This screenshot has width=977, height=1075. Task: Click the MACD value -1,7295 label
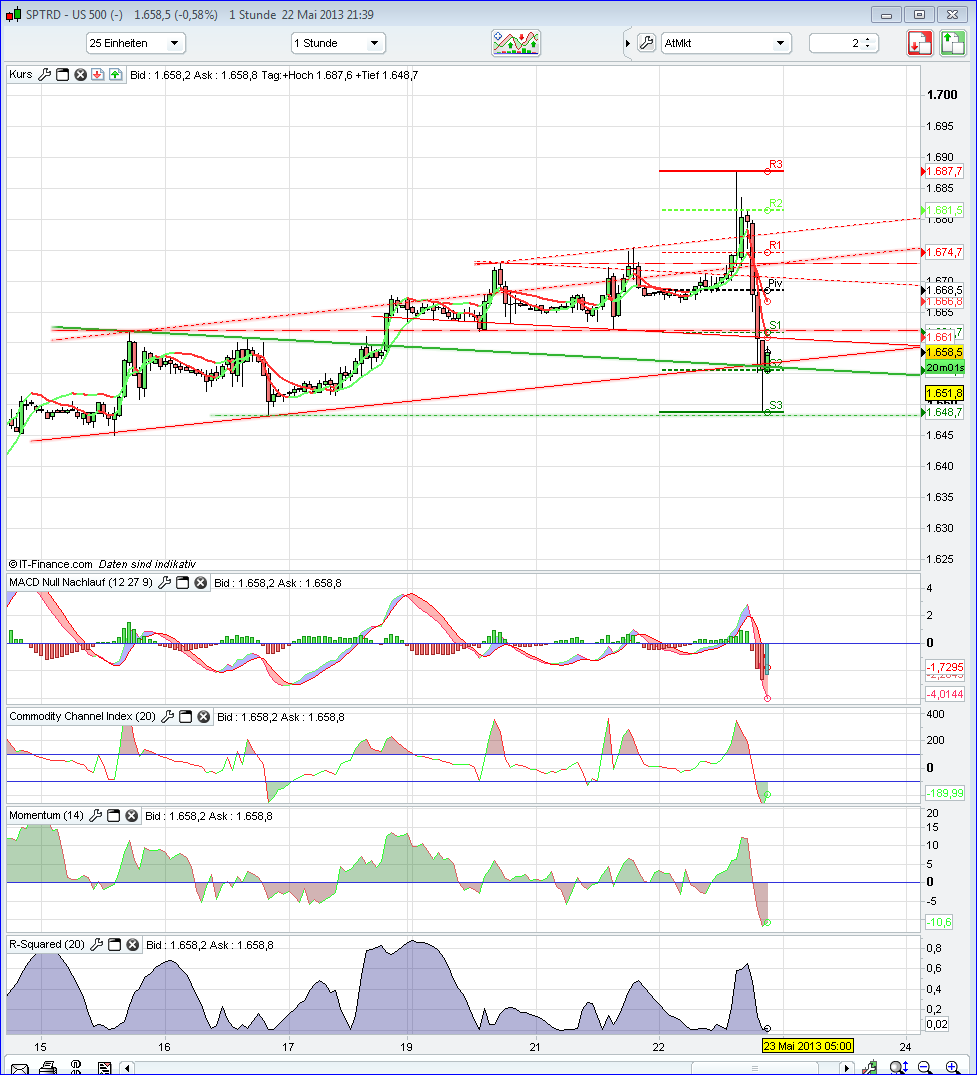(x=945, y=667)
